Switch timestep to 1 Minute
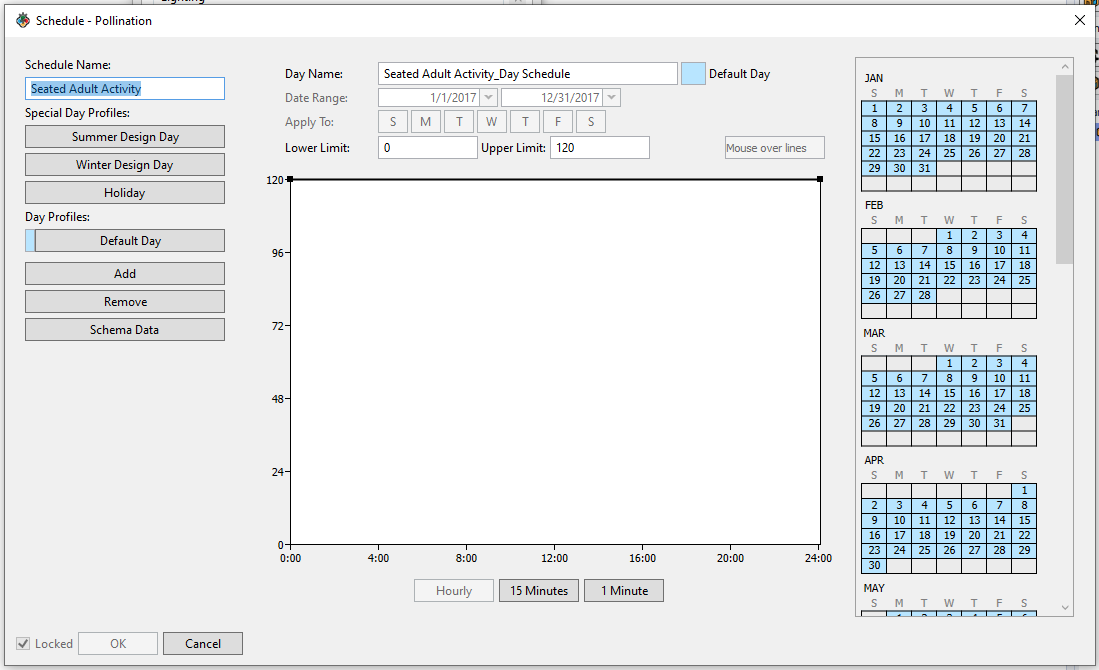The width and height of the screenshot is (1099, 670). click(624, 591)
